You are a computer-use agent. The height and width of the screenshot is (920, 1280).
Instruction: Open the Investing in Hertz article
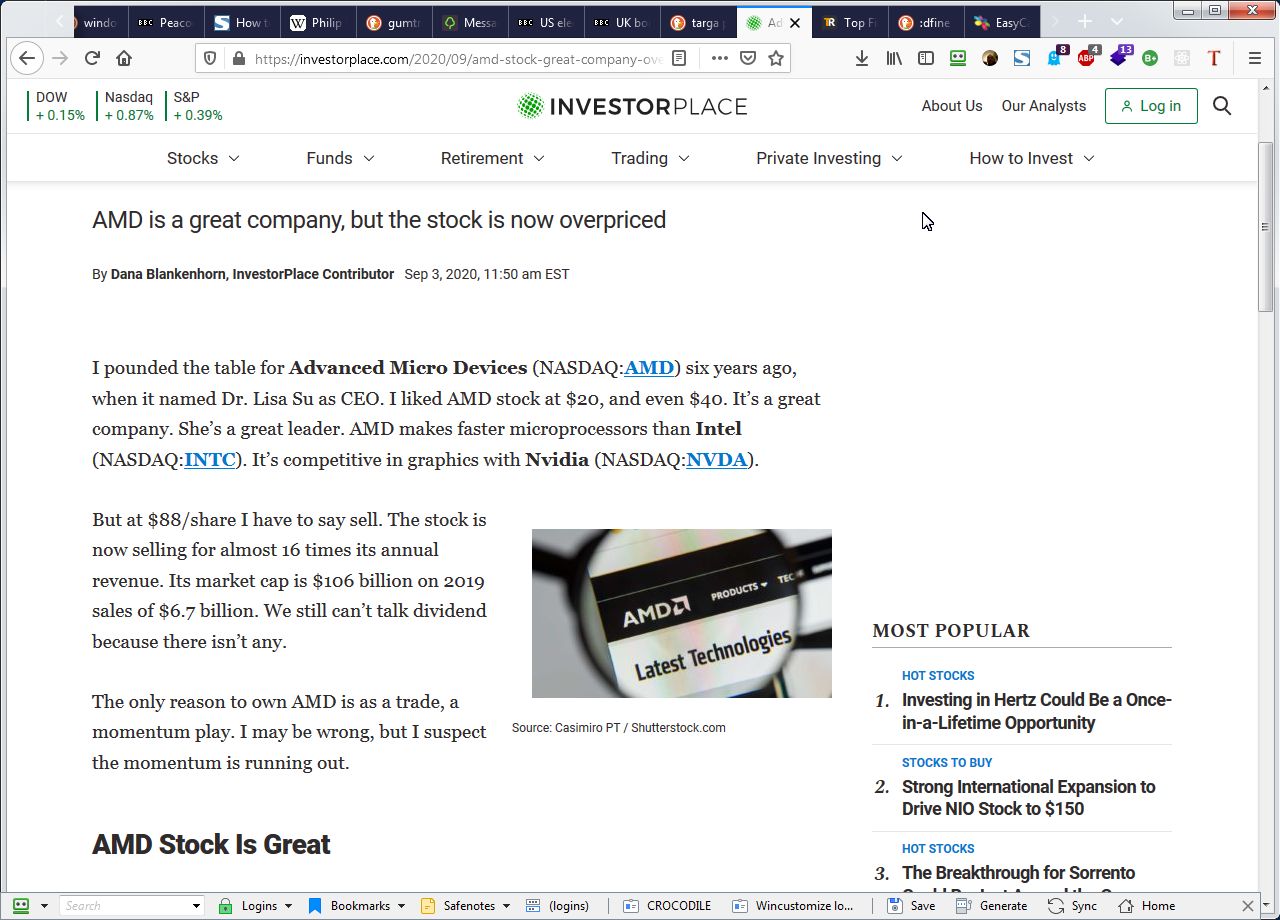click(x=1036, y=711)
